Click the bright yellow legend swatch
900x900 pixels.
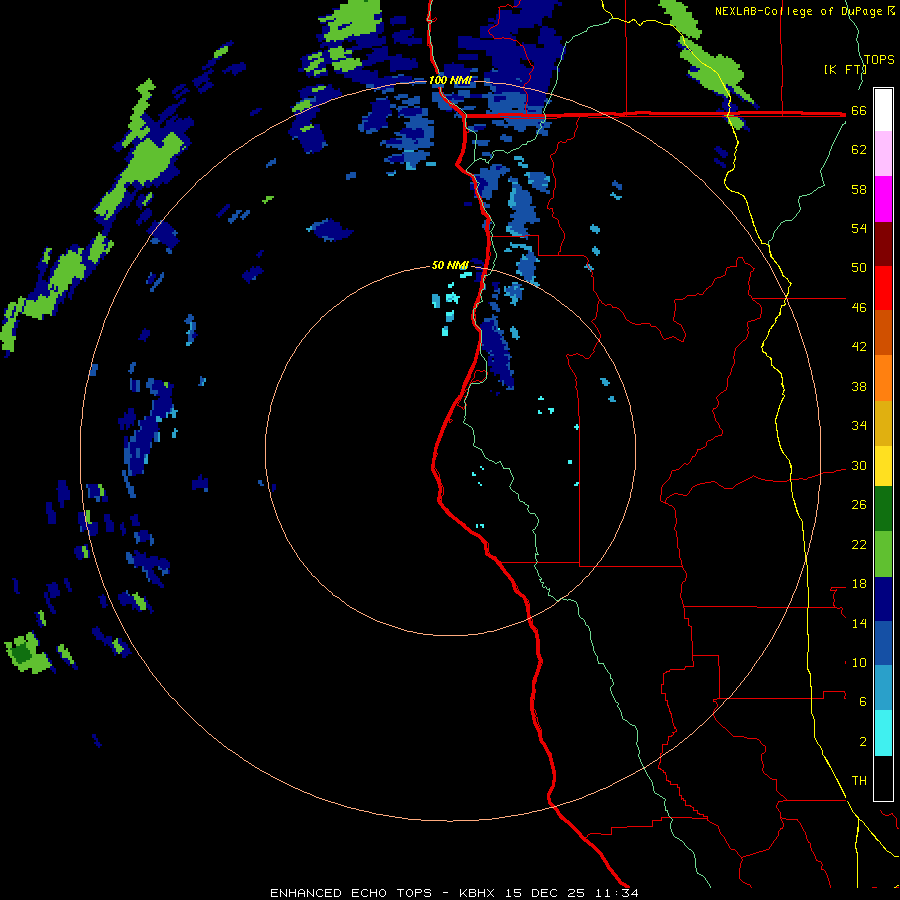tap(883, 465)
